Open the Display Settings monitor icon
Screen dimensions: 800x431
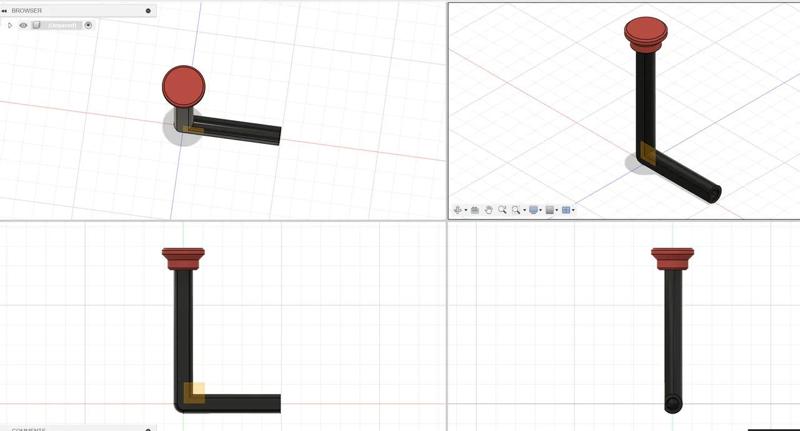point(533,210)
